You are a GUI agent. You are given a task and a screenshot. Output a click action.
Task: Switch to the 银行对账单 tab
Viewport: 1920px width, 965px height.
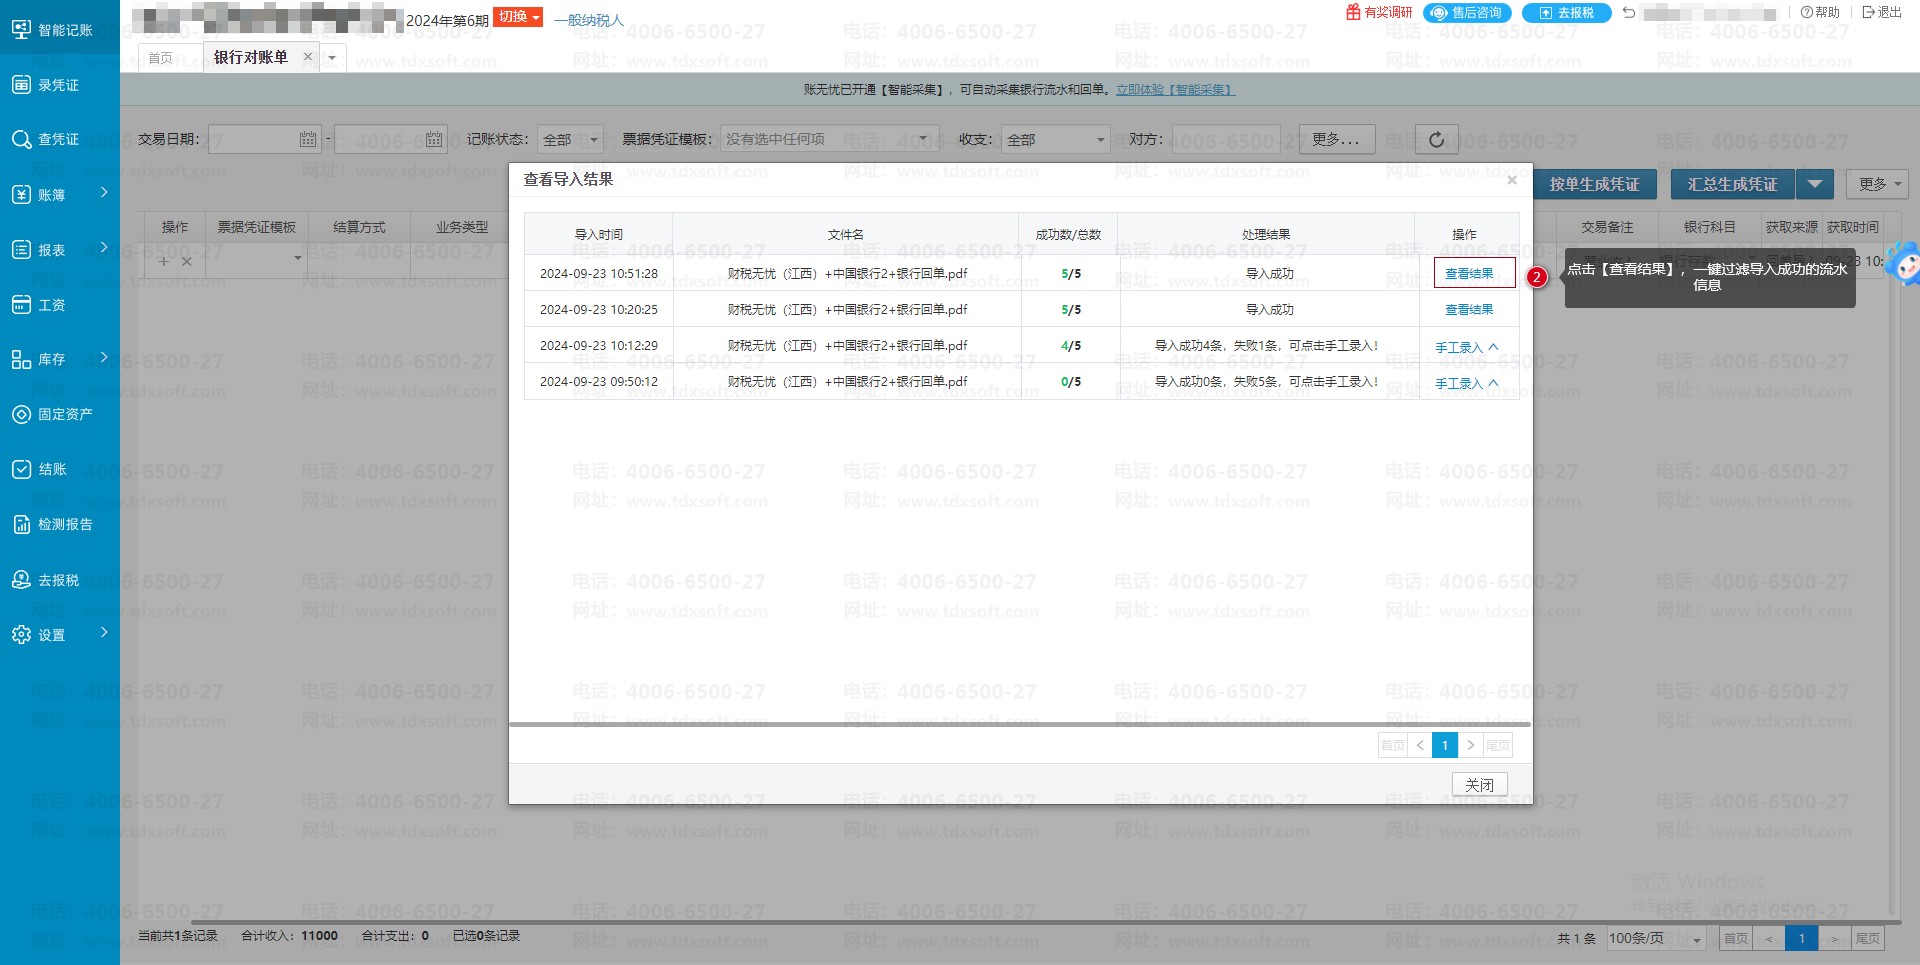pos(250,57)
